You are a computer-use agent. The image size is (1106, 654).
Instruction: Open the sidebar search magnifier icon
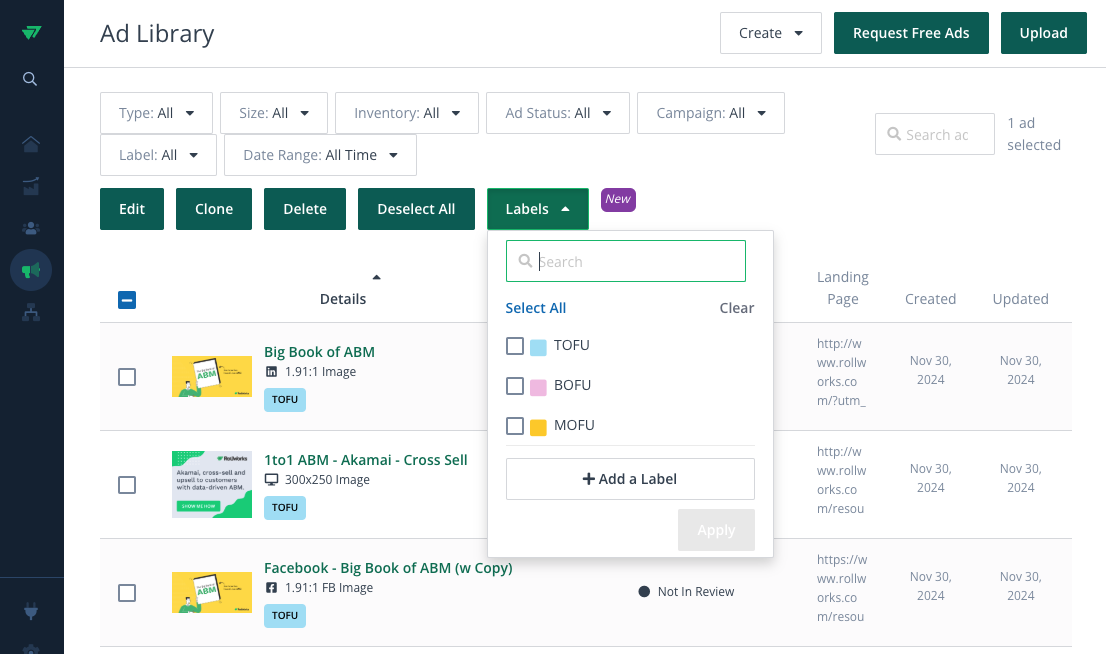tap(31, 79)
